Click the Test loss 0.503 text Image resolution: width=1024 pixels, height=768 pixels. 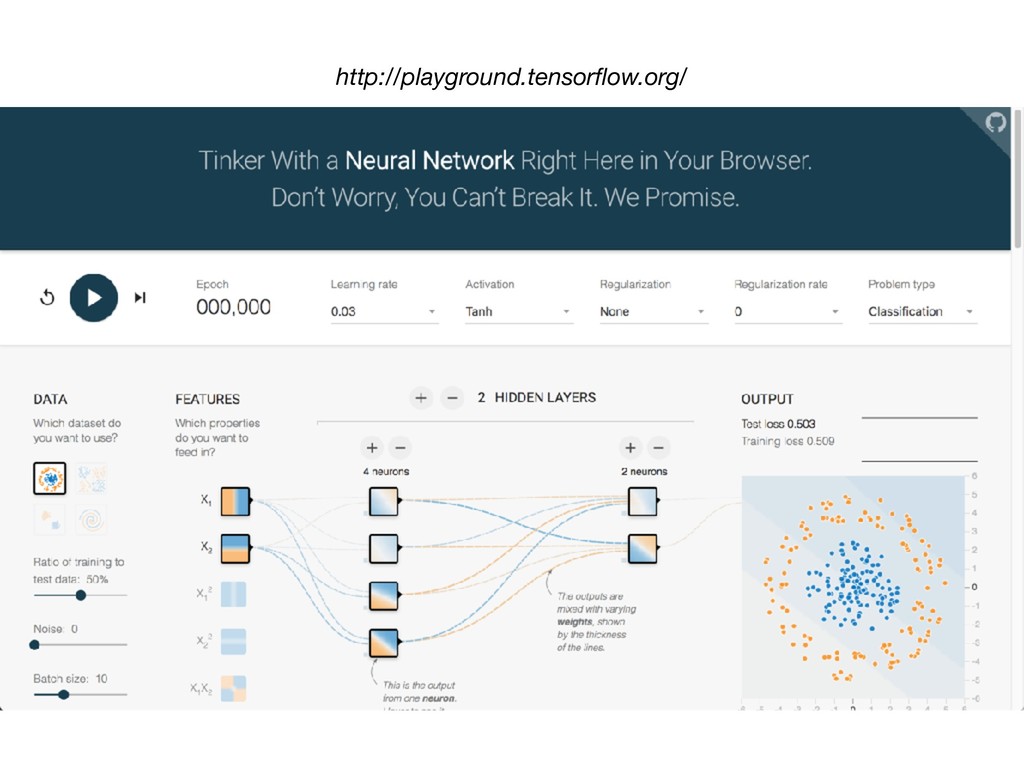[778, 424]
